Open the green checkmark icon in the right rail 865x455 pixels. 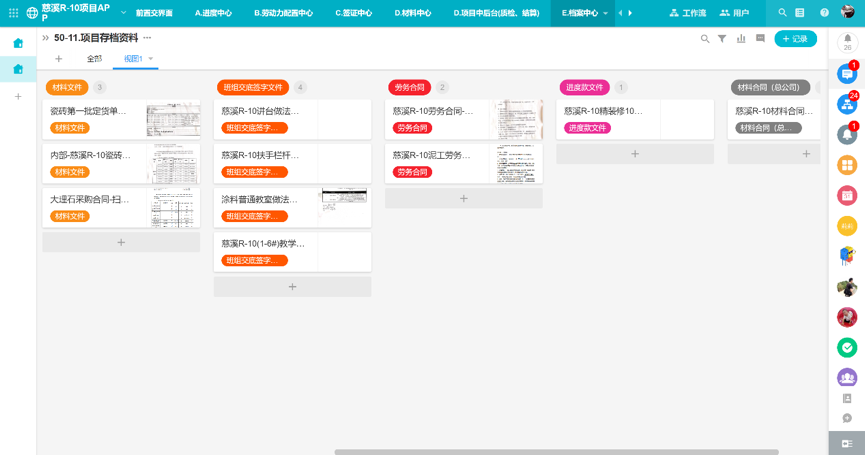(x=847, y=347)
